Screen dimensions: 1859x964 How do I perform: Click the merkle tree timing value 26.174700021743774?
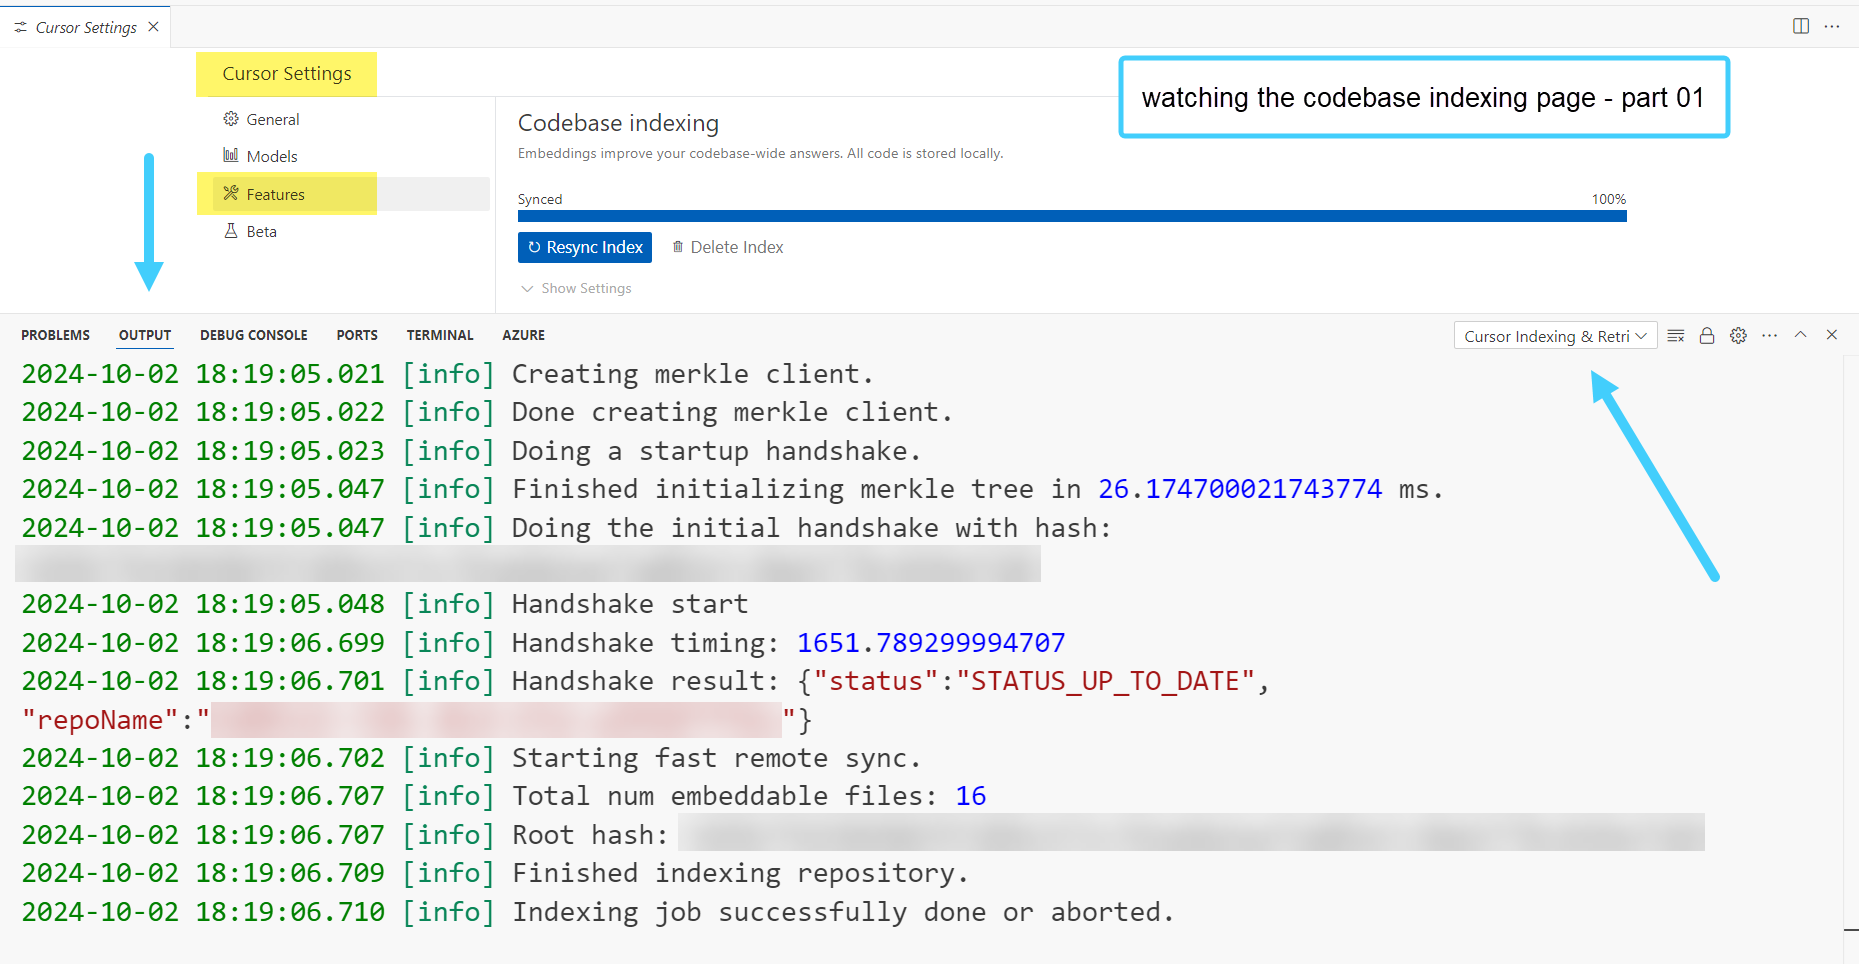[x=1240, y=489]
